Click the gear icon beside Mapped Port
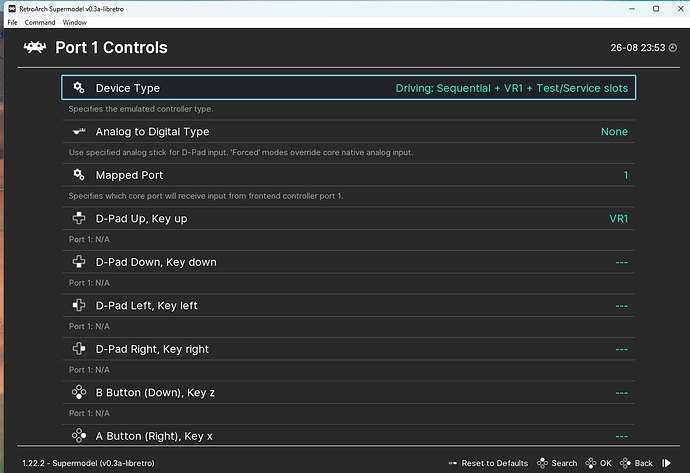Screen dimensions: 690x473 click(x=79, y=175)
